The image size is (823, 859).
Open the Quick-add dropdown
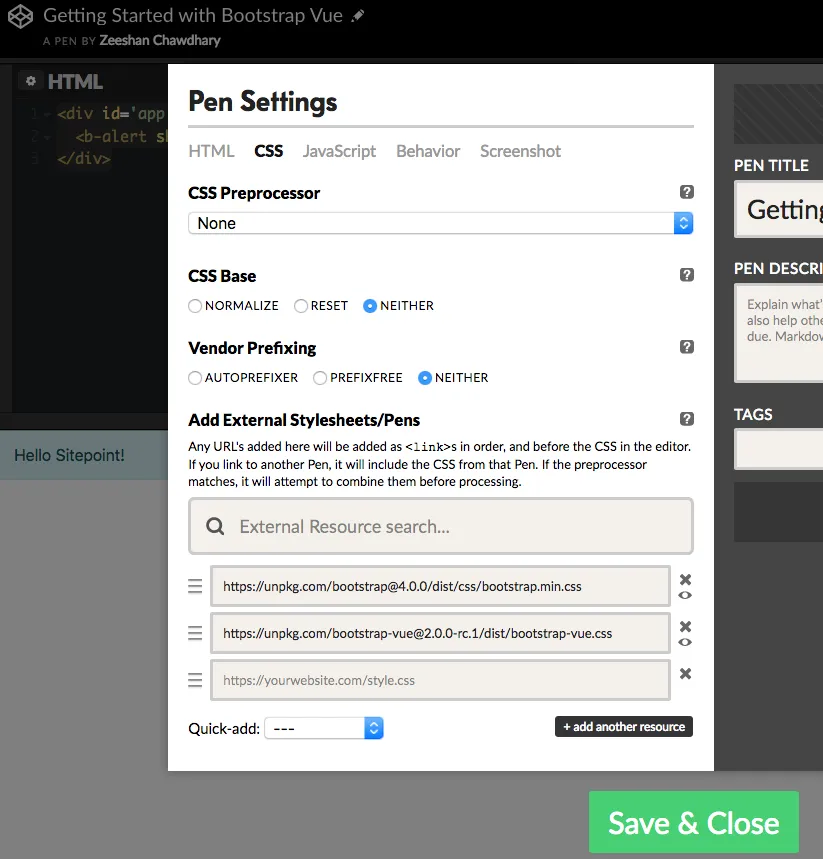click(324, 729)
